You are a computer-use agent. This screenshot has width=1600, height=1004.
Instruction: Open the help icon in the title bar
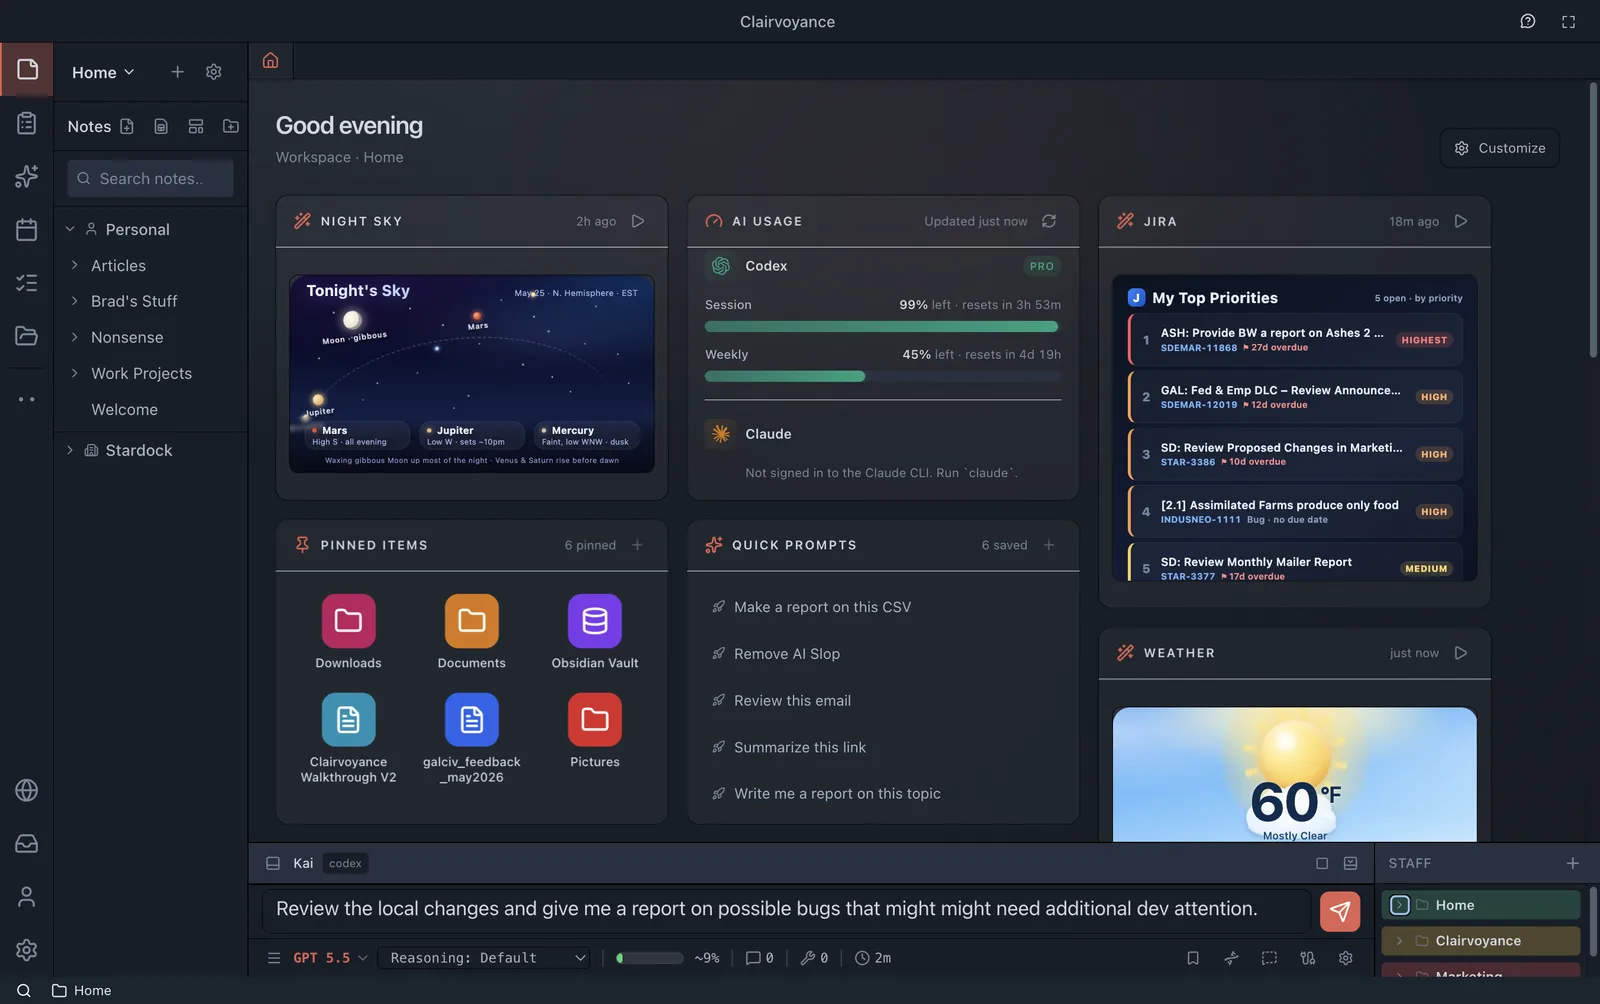1528,21
